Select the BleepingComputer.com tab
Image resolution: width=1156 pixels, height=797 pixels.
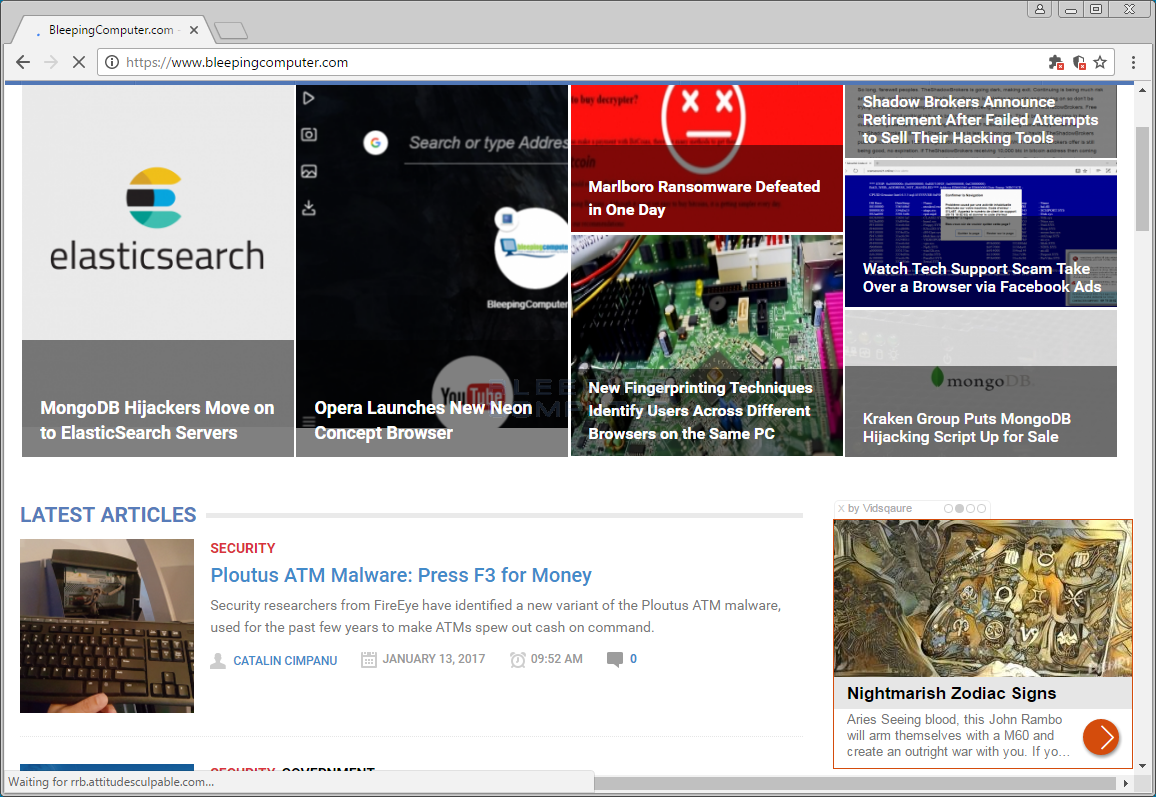coord(110,30)
